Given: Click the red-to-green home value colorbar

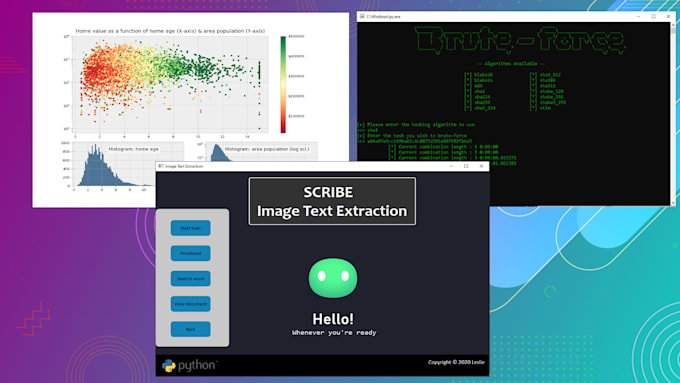Looking at the screenshot, I should click(283, 85).
